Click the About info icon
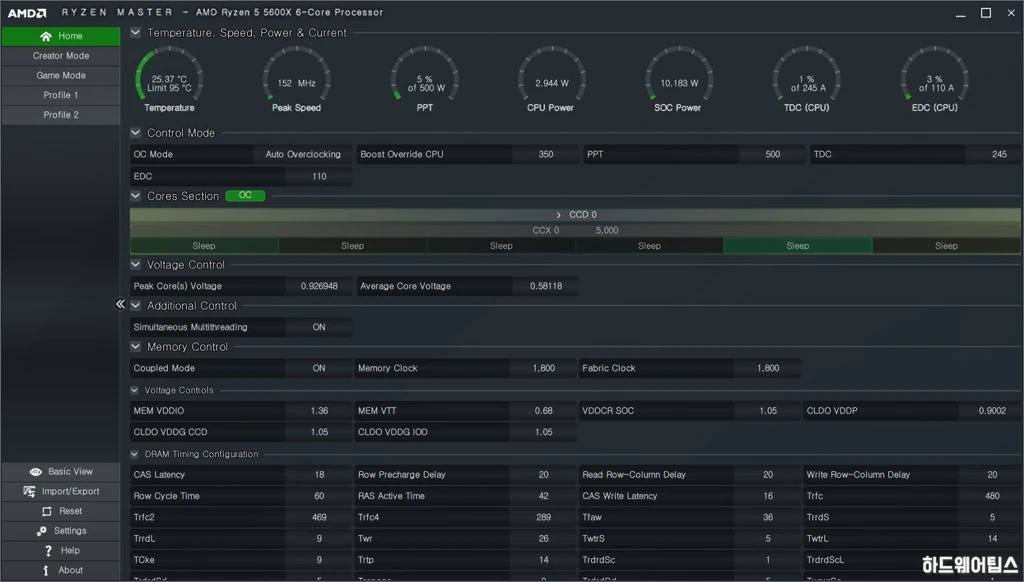This screenshot has height=582, width=1024. (46, 570)
